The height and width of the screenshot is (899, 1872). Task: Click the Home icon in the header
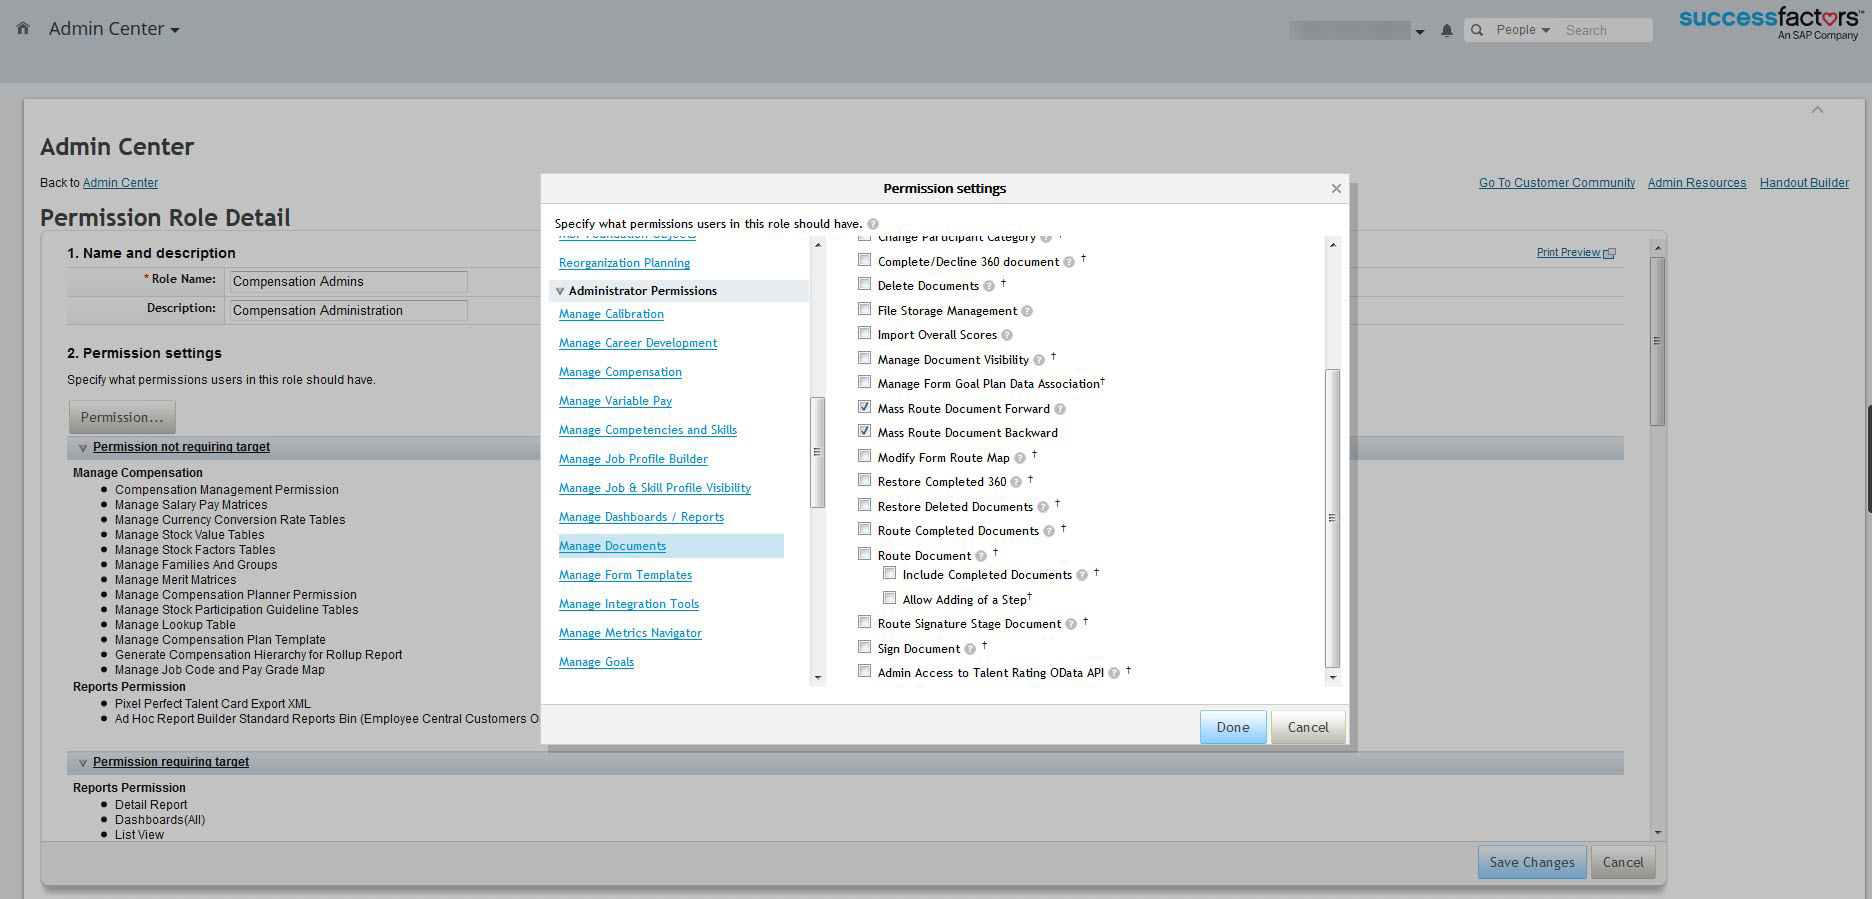click(23, 29)
